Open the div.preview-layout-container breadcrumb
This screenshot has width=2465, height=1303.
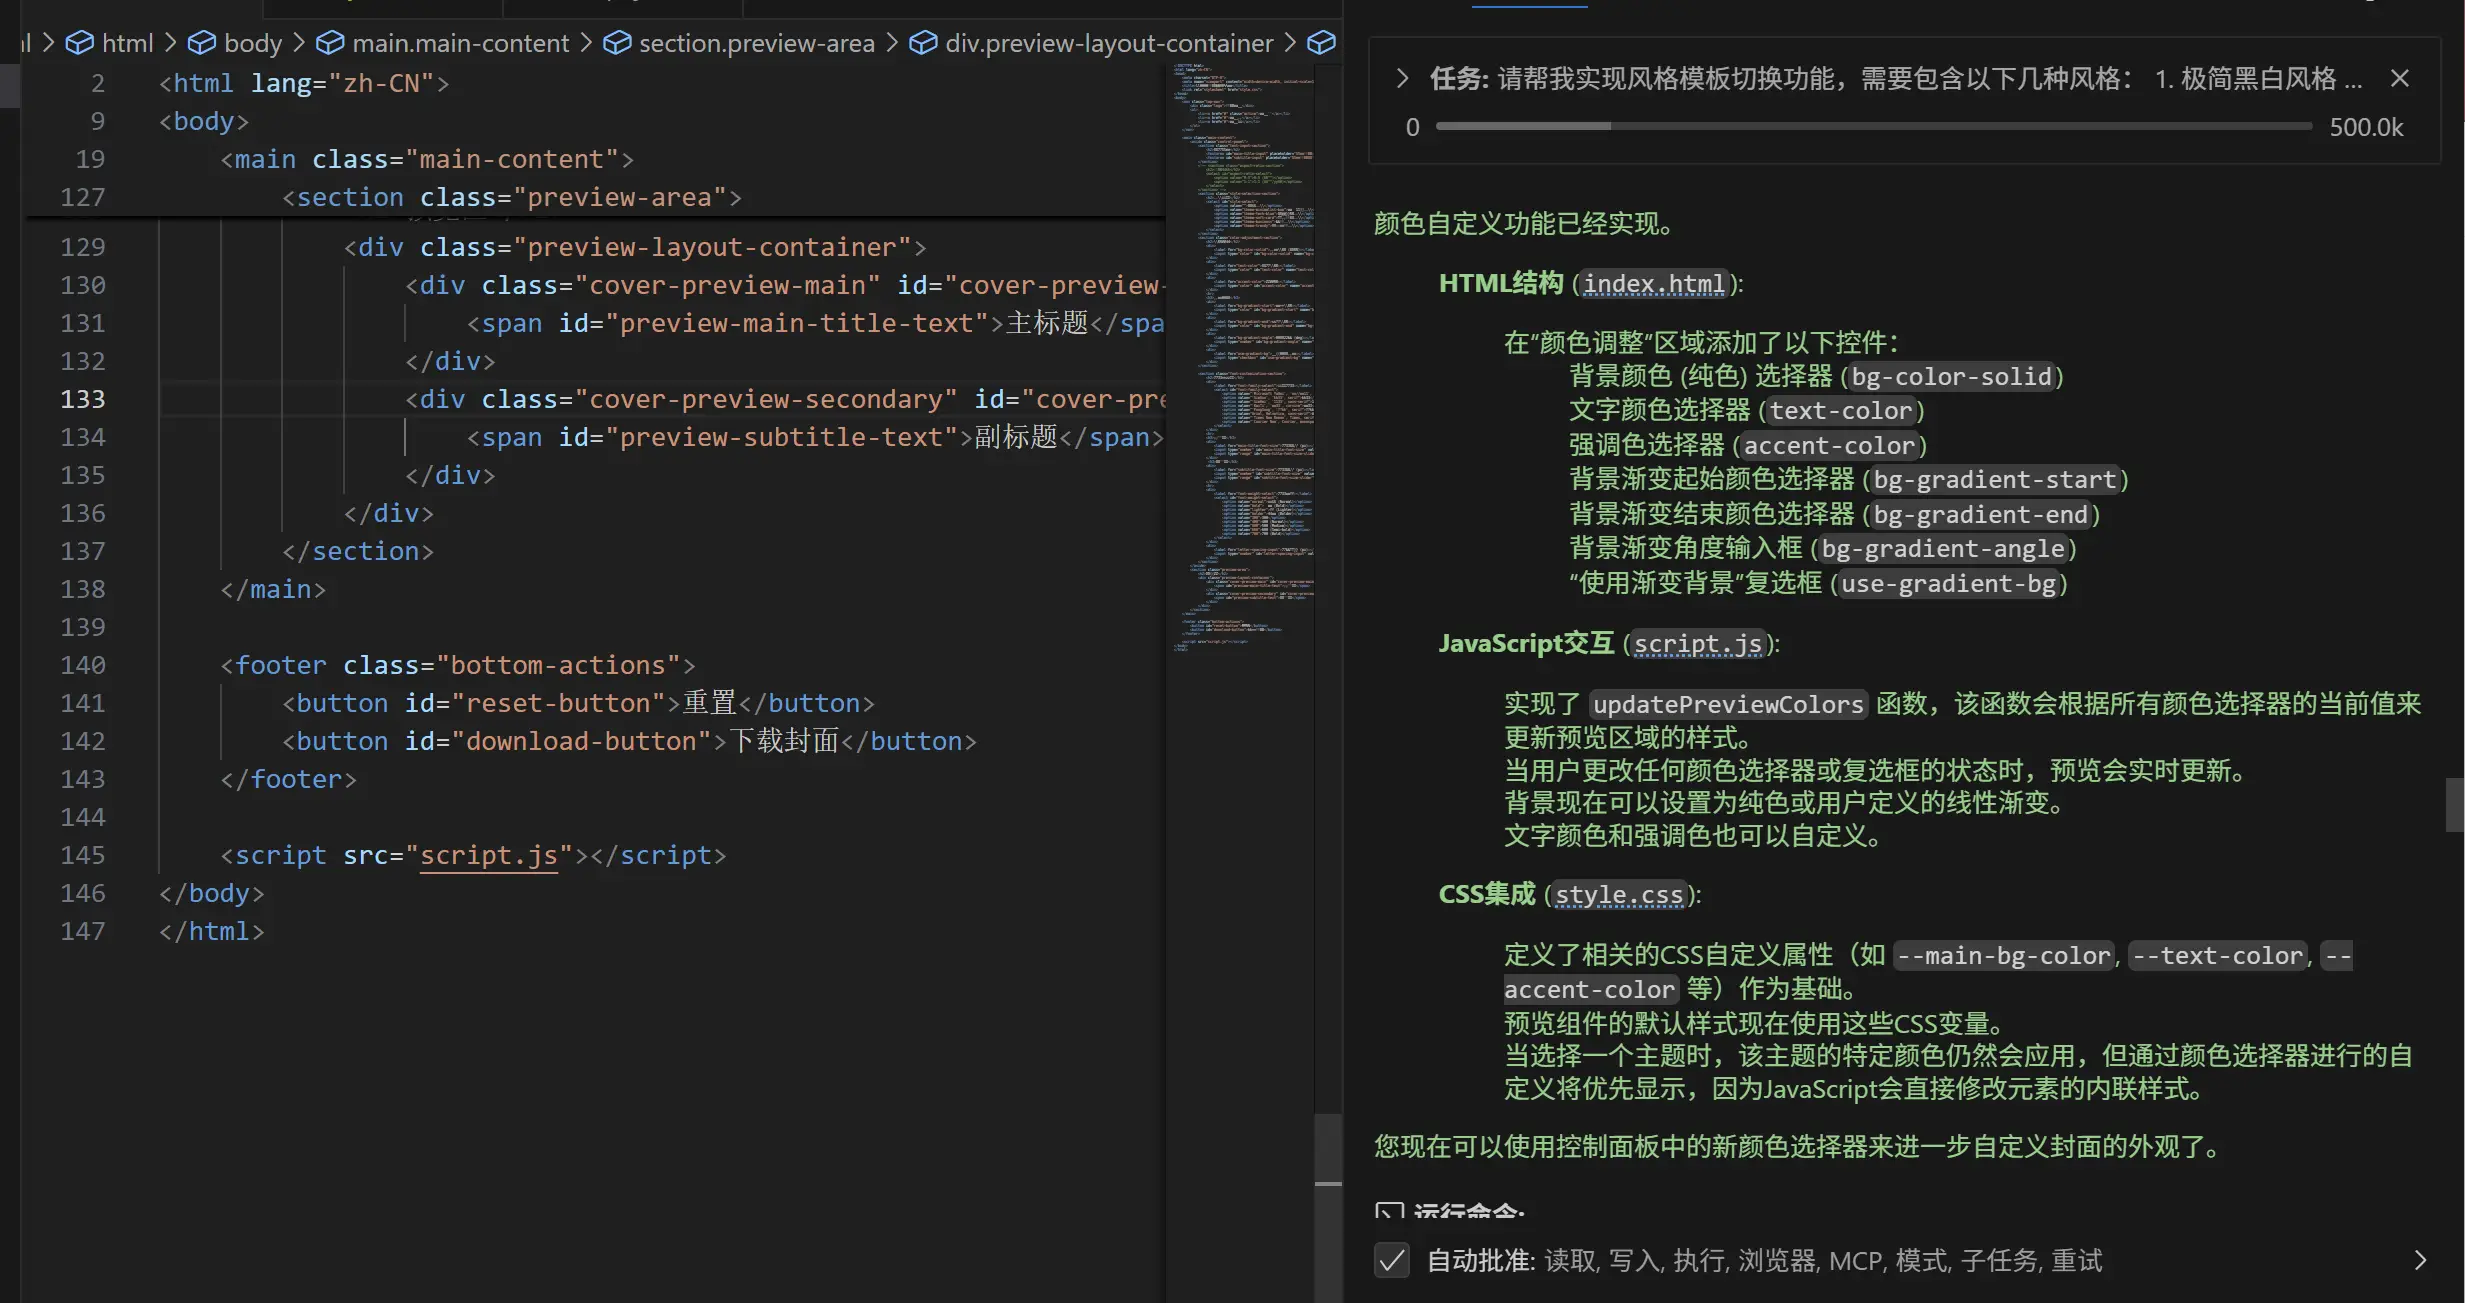[x=1091, y=43]
